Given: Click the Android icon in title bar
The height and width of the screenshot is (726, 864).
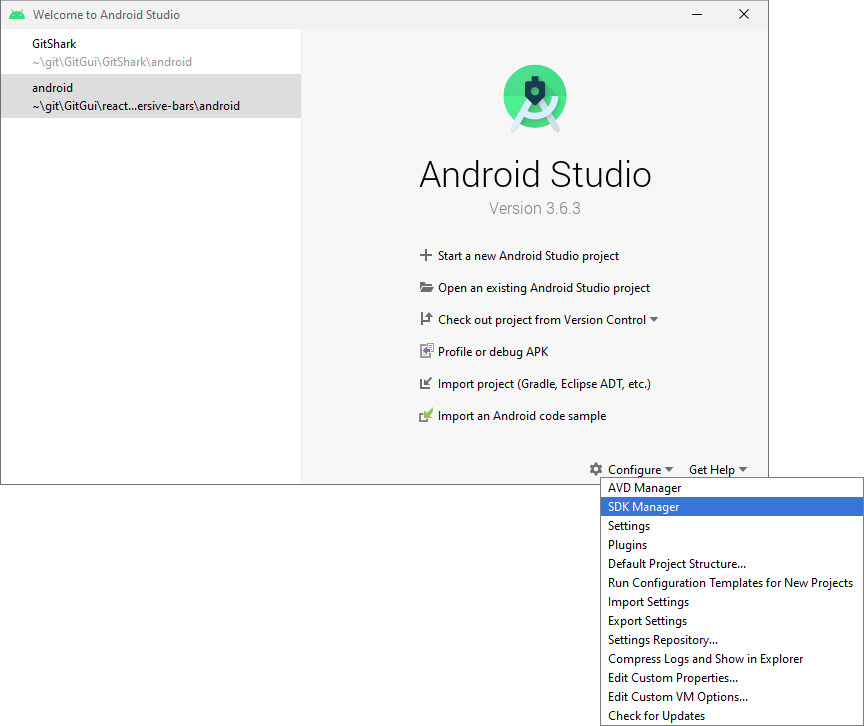Looking at the screenshot, I should tap(17, 14).
